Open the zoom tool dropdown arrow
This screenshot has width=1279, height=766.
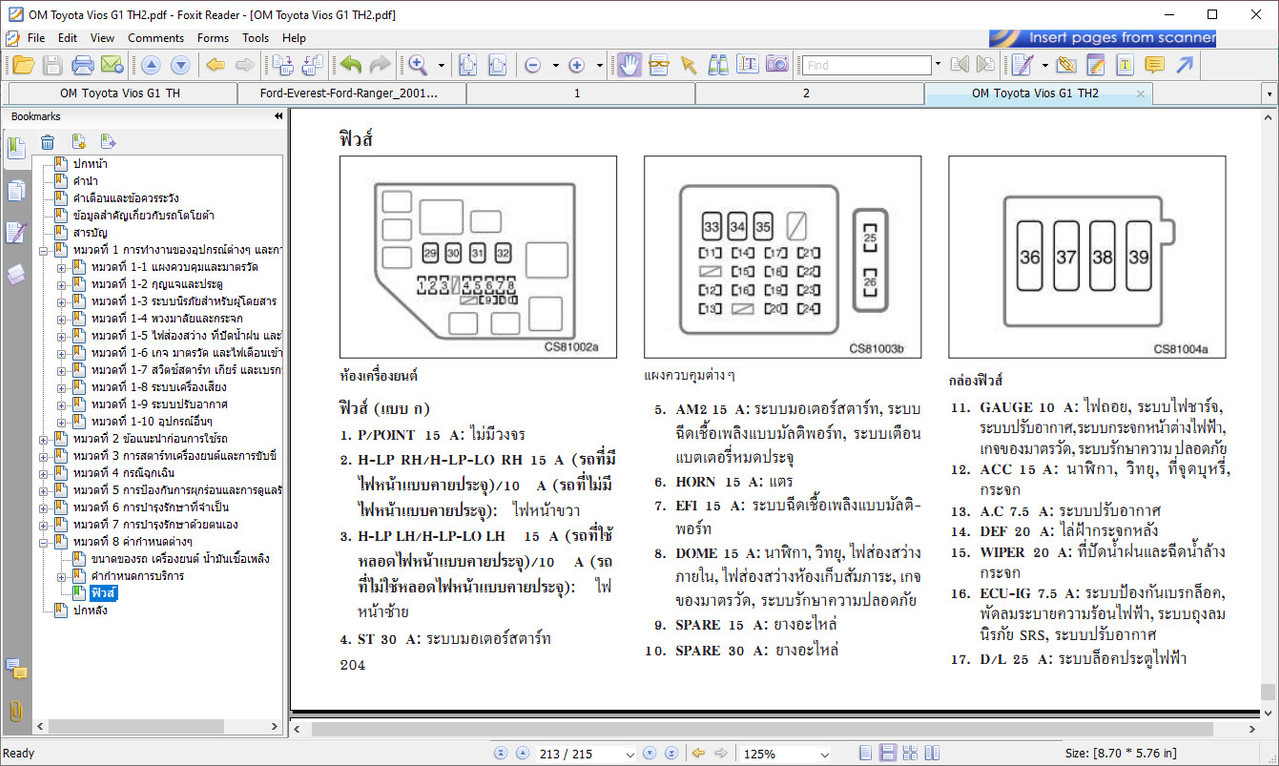coord(442,65)
